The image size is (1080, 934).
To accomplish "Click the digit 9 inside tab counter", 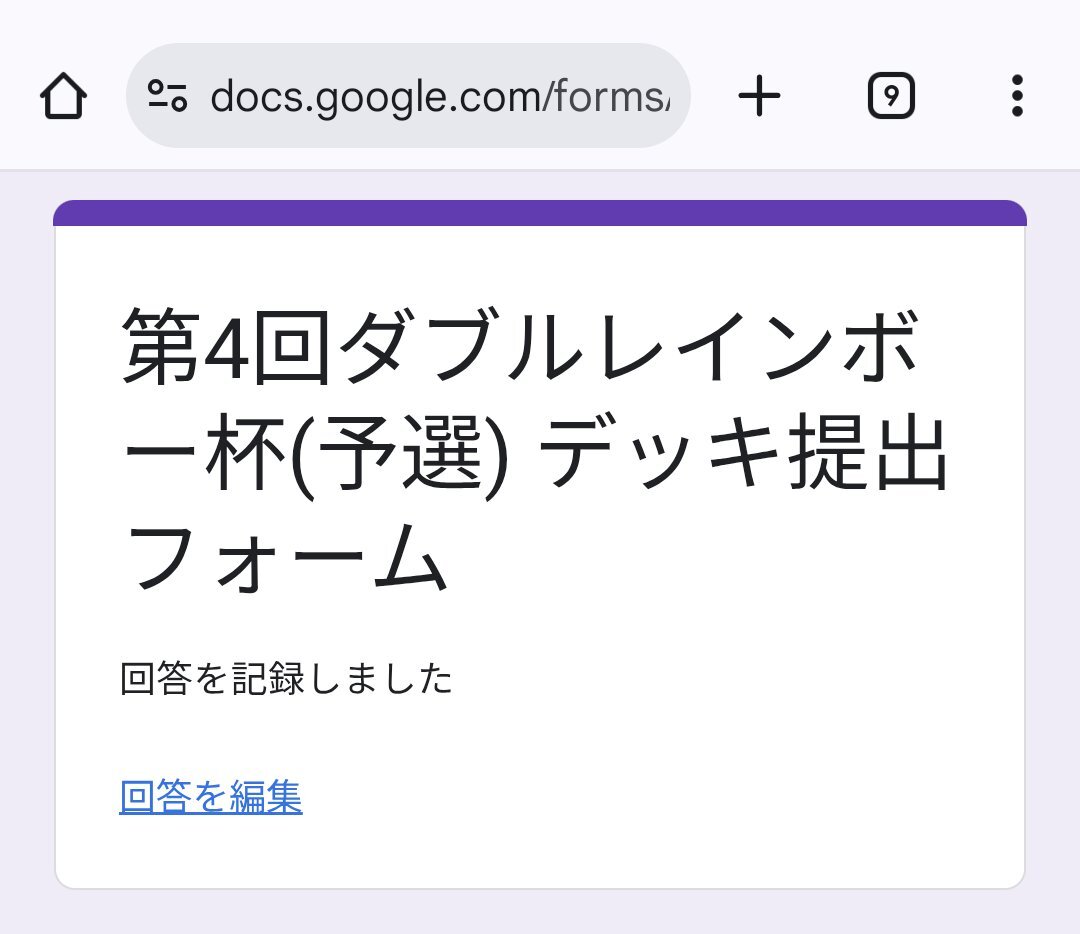I will 891,96.
